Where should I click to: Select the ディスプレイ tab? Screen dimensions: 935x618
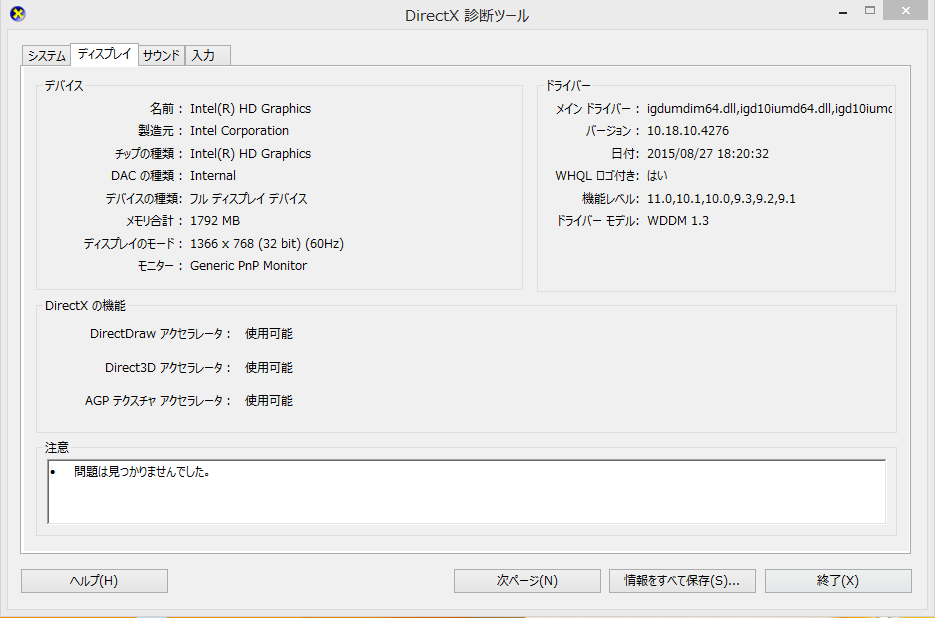(x=104, y=54)
